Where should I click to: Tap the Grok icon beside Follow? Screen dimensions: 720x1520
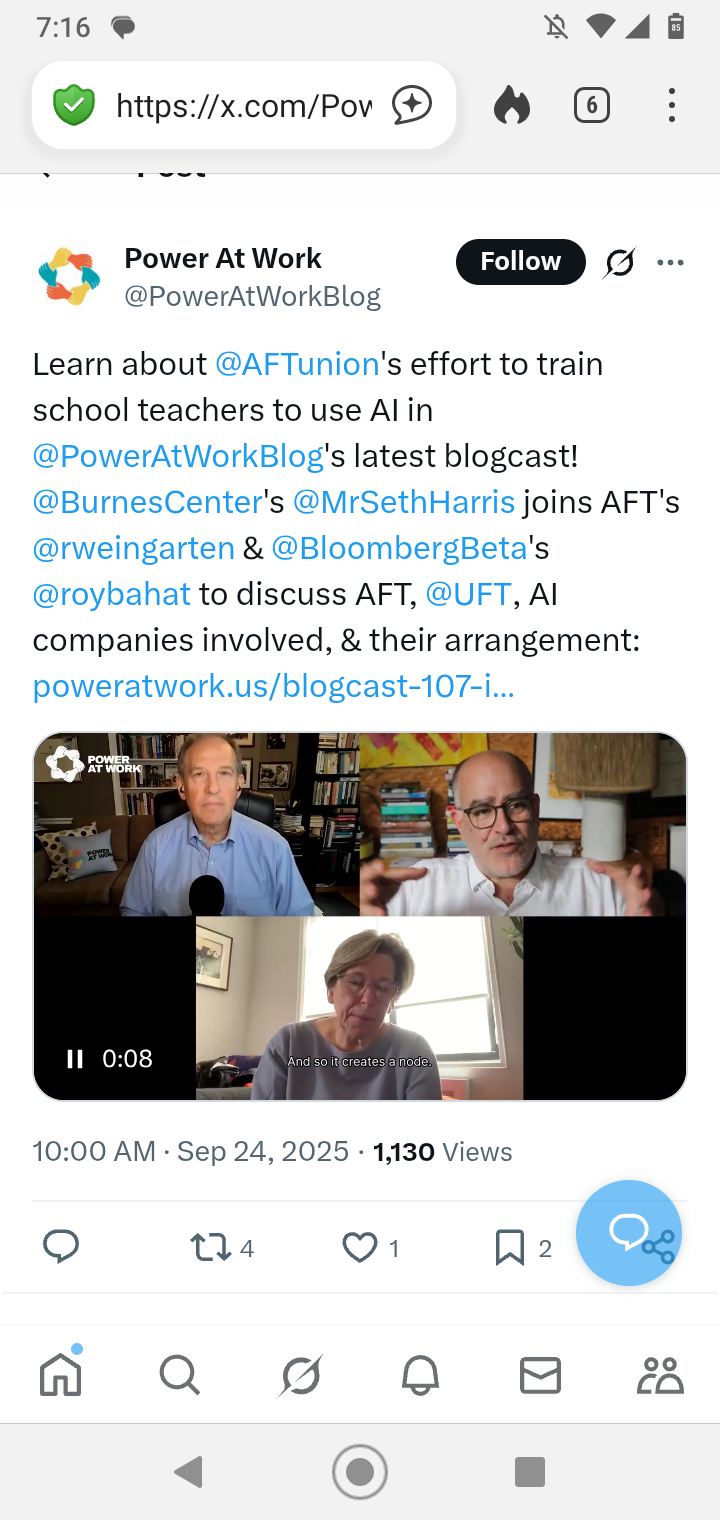pyautogui.click(x=620, y=262)
